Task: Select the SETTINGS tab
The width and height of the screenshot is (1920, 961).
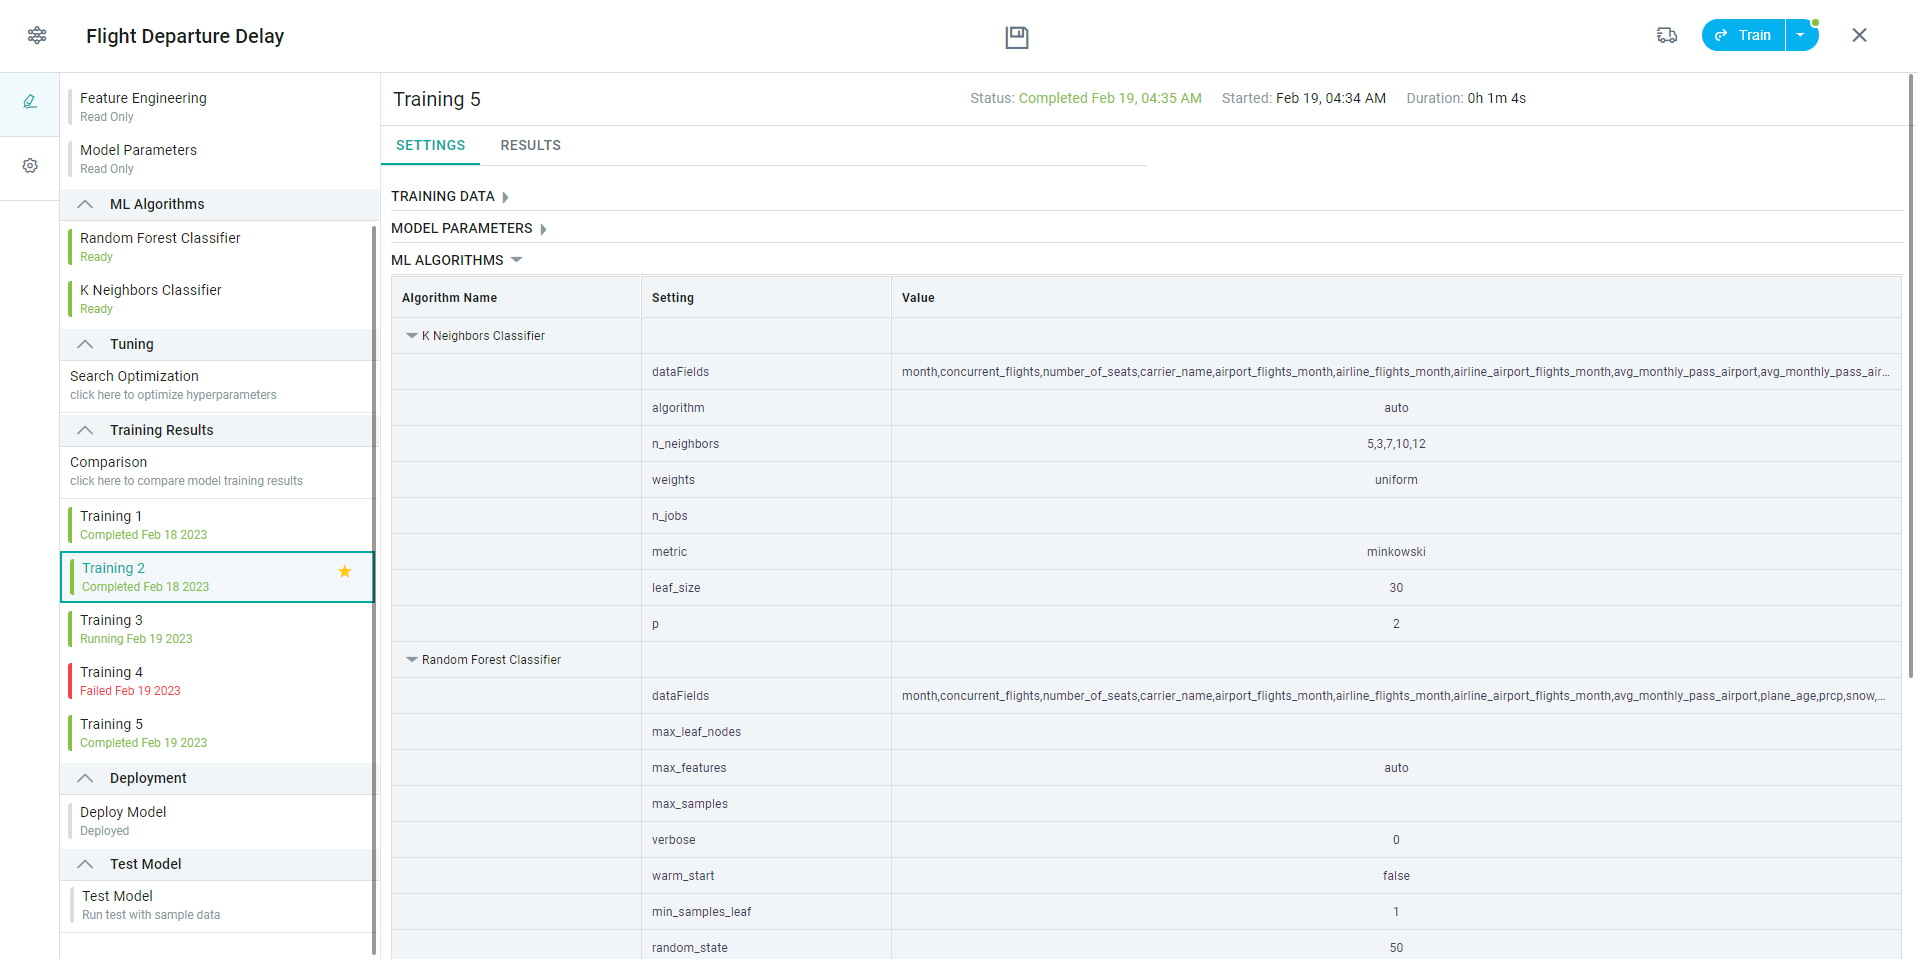Action: 430,146
